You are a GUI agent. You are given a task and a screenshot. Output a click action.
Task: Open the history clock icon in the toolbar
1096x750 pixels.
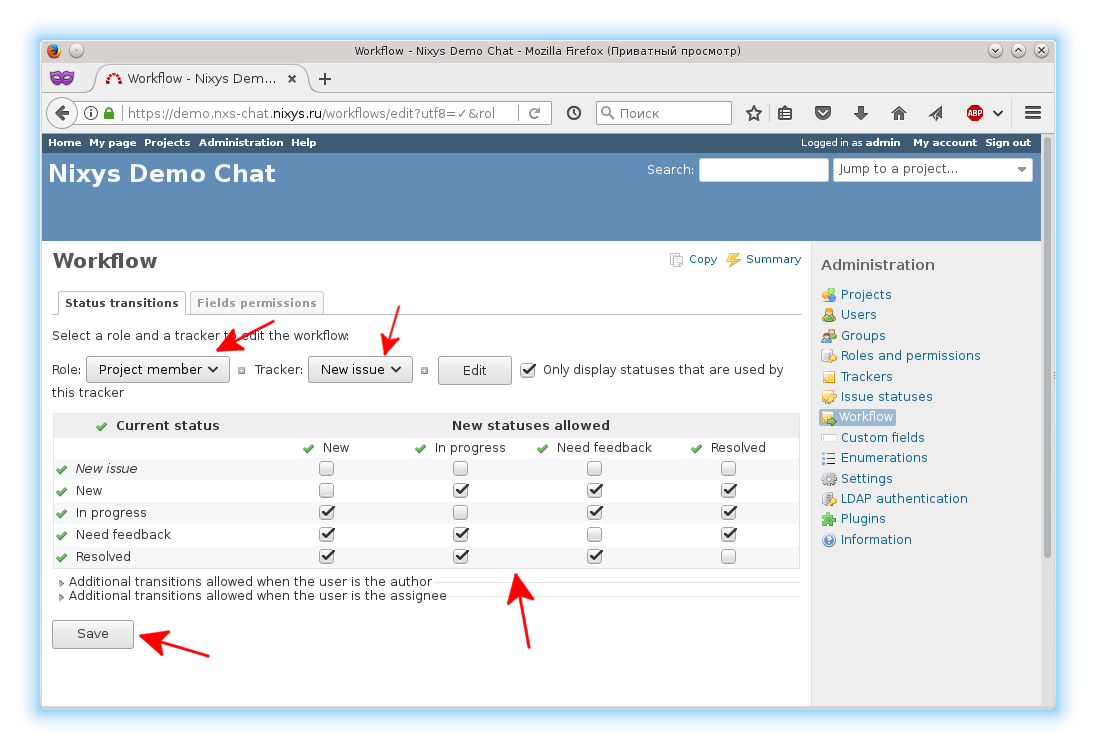pos(574,113)
